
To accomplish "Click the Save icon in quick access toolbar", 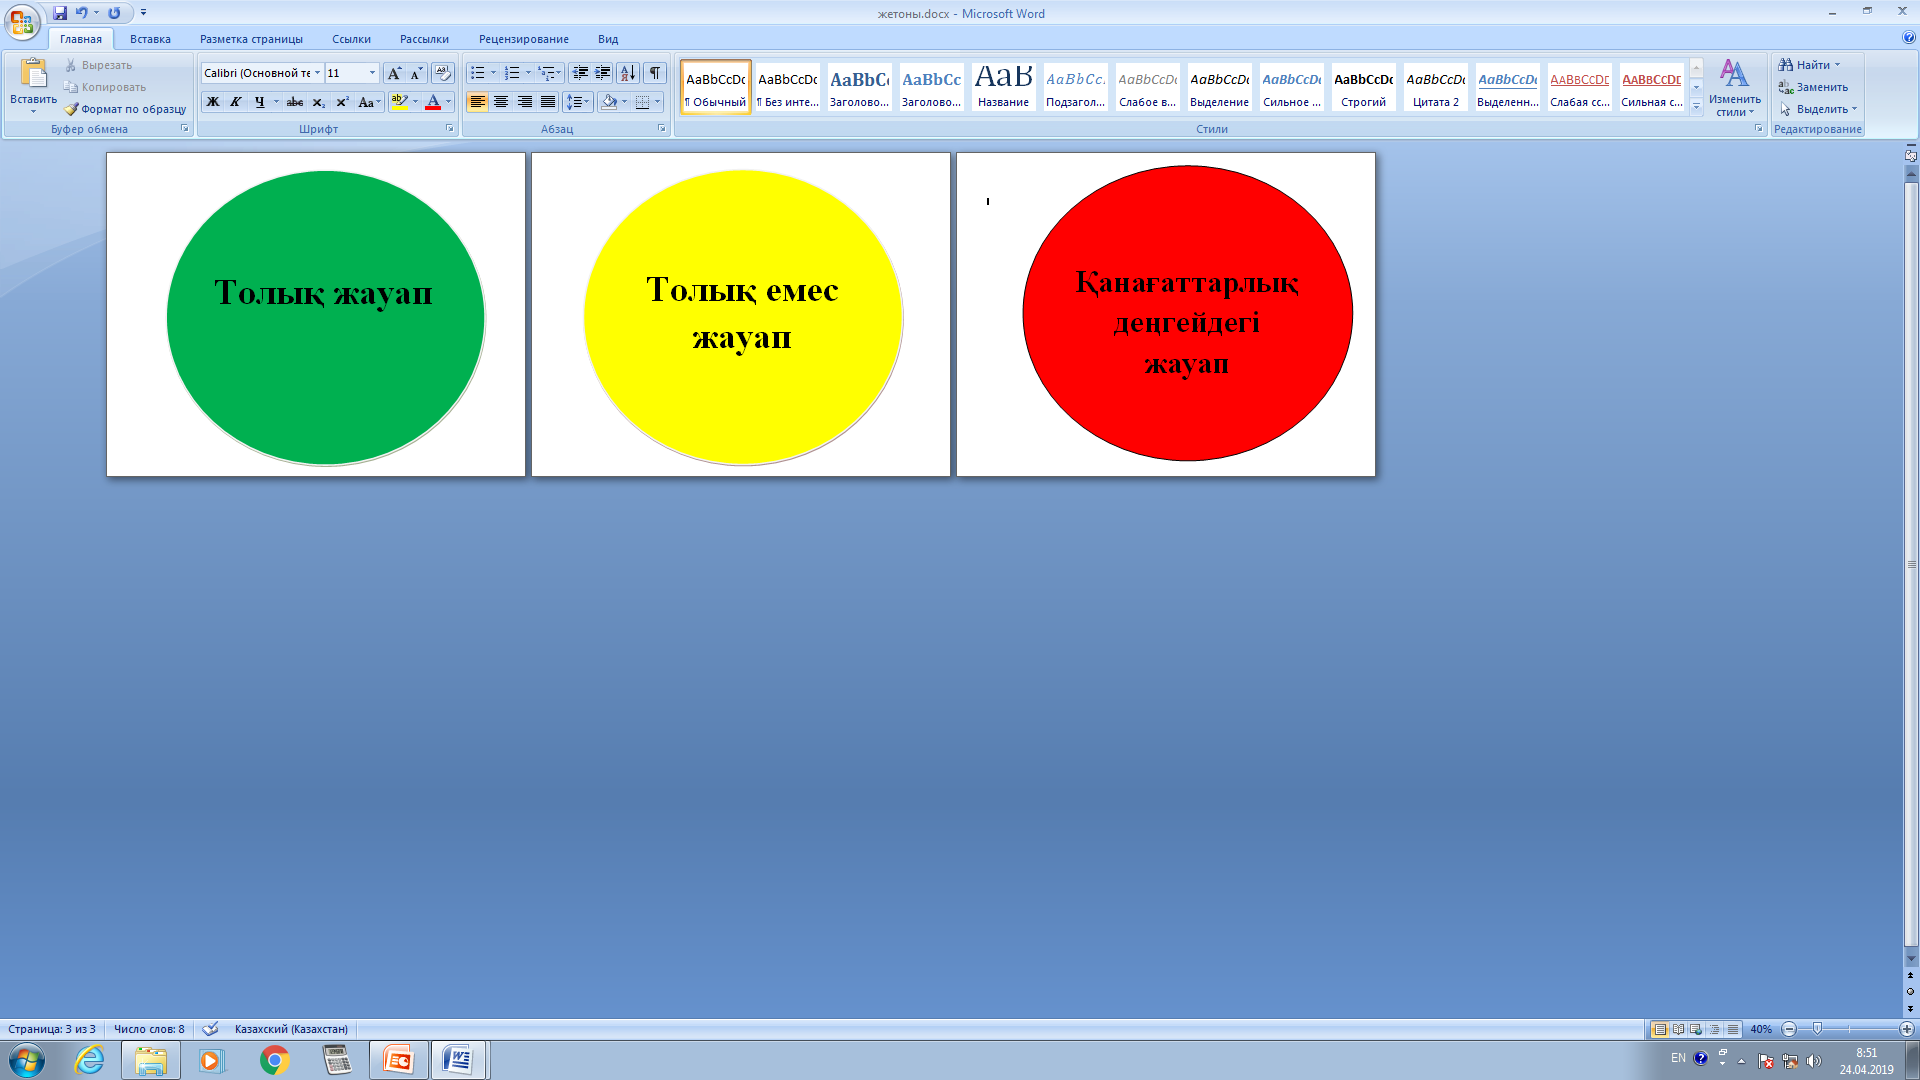I will (60, 13).
